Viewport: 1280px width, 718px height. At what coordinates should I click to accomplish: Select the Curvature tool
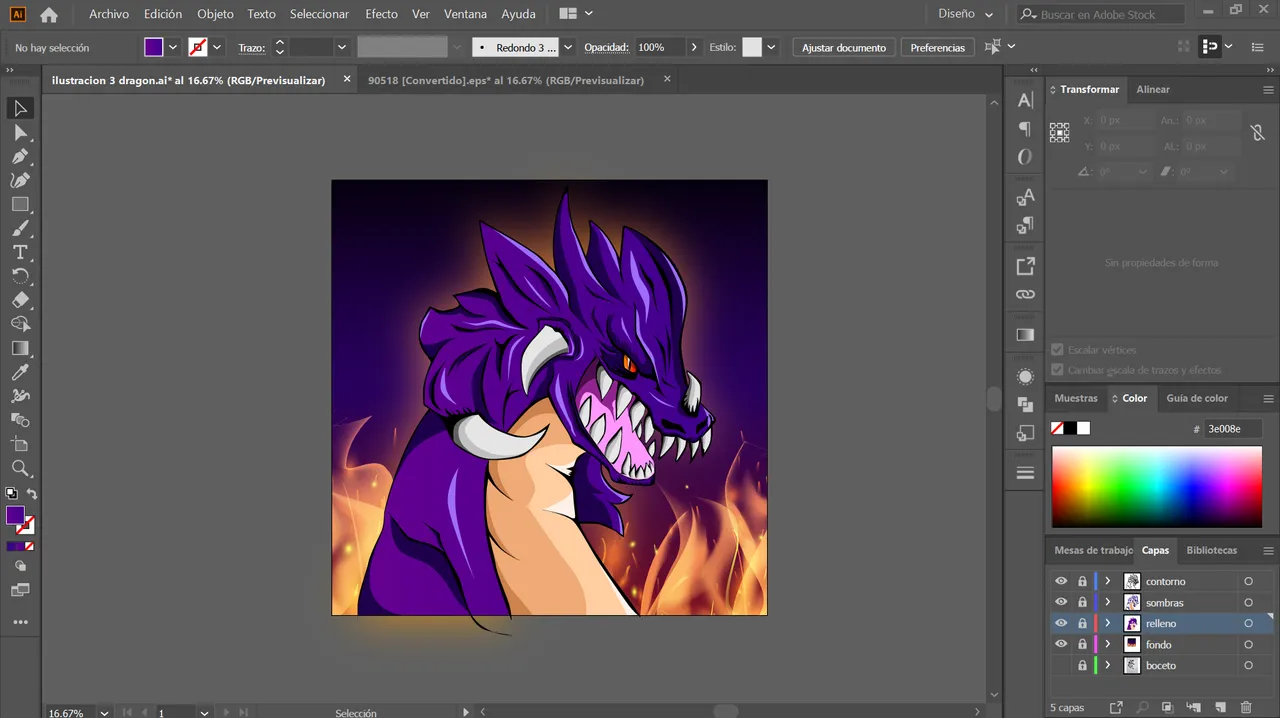click(x=20, y=180)
